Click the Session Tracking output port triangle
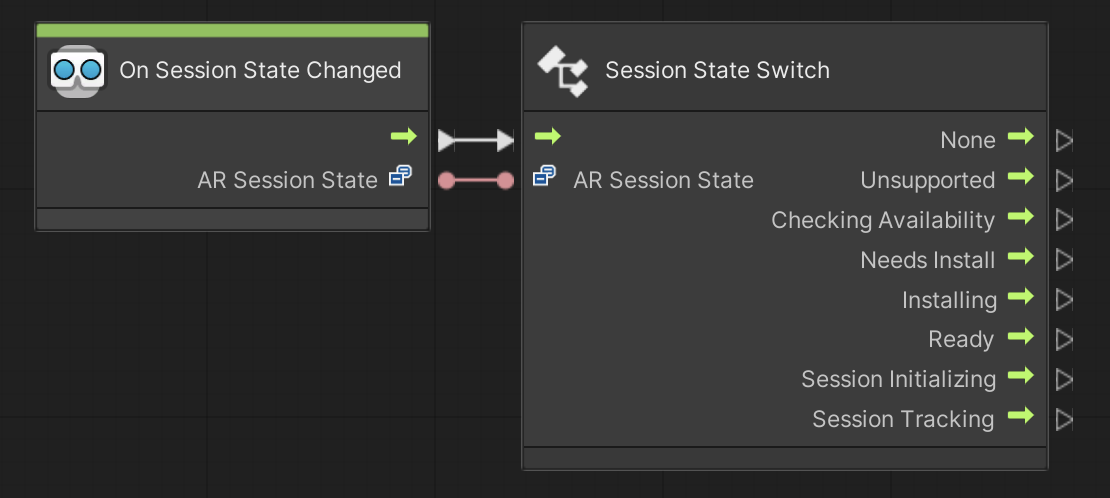 click(x=1064, y=419)
